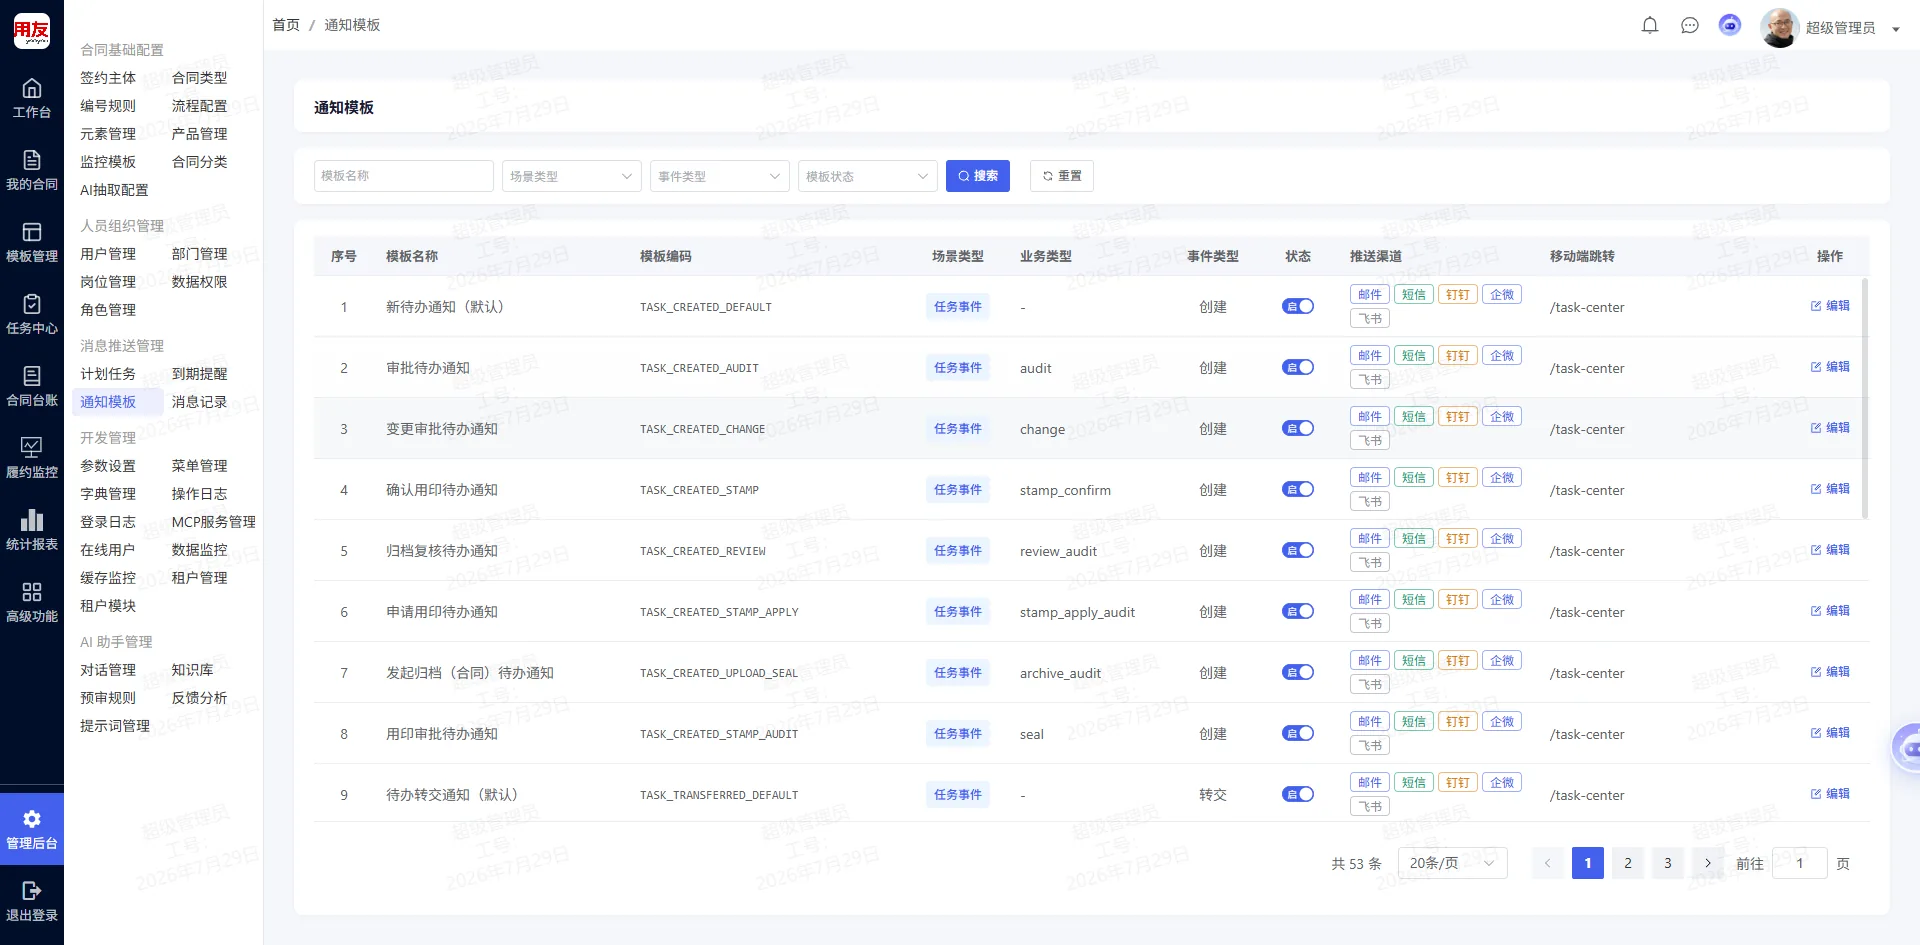The width and height of the screenshot is (1920, 945).
Task: Click the 模板名称 search input
Action: tap(404, 176)
